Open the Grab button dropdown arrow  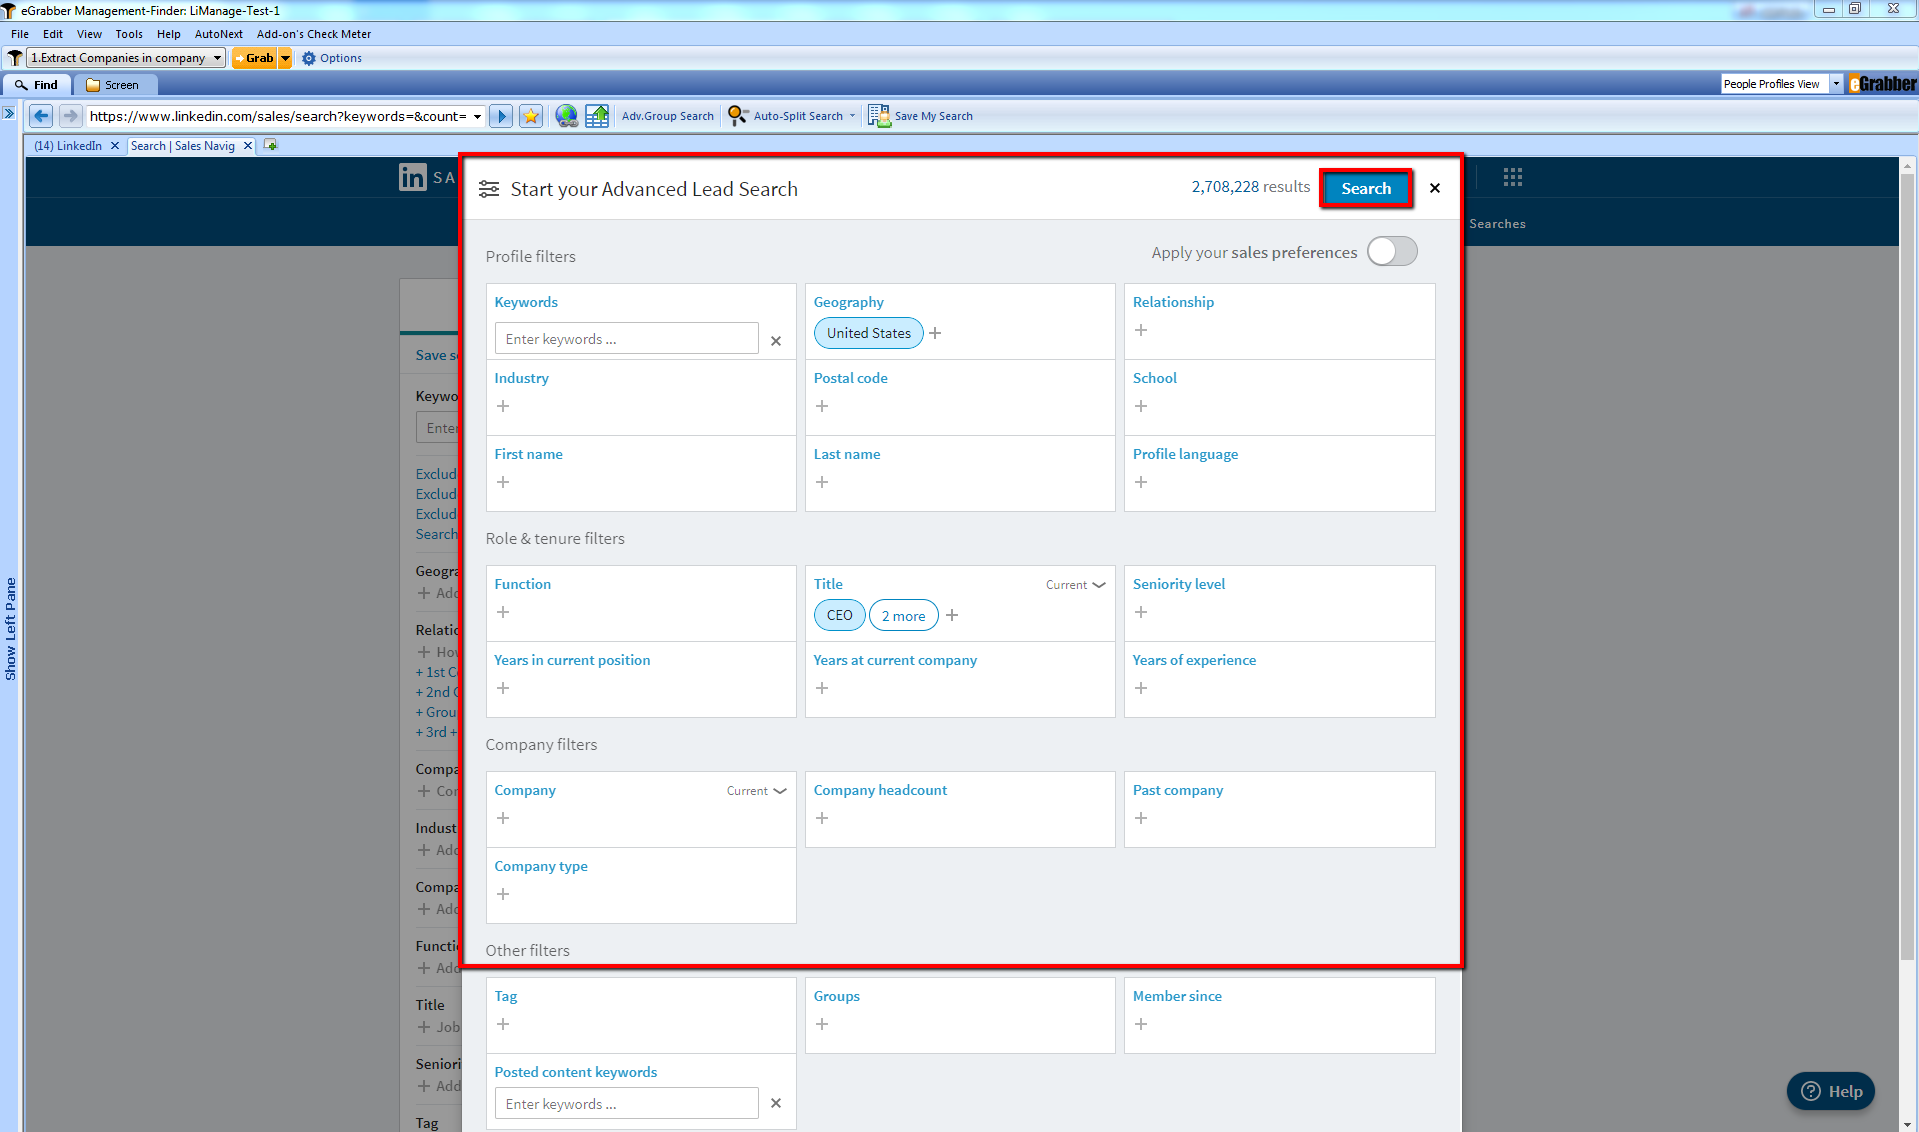tap(285, 58)
